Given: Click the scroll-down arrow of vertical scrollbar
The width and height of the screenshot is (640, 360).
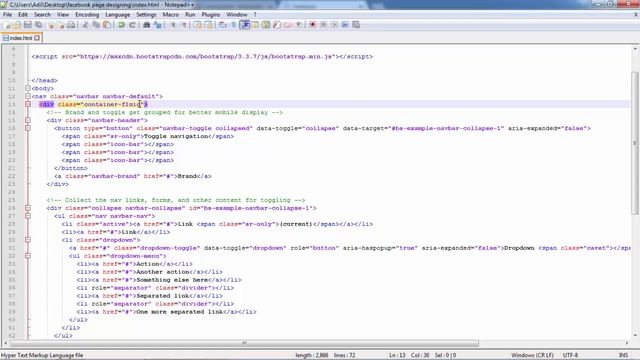Looking at the screenshot, I should coord(635,336).
